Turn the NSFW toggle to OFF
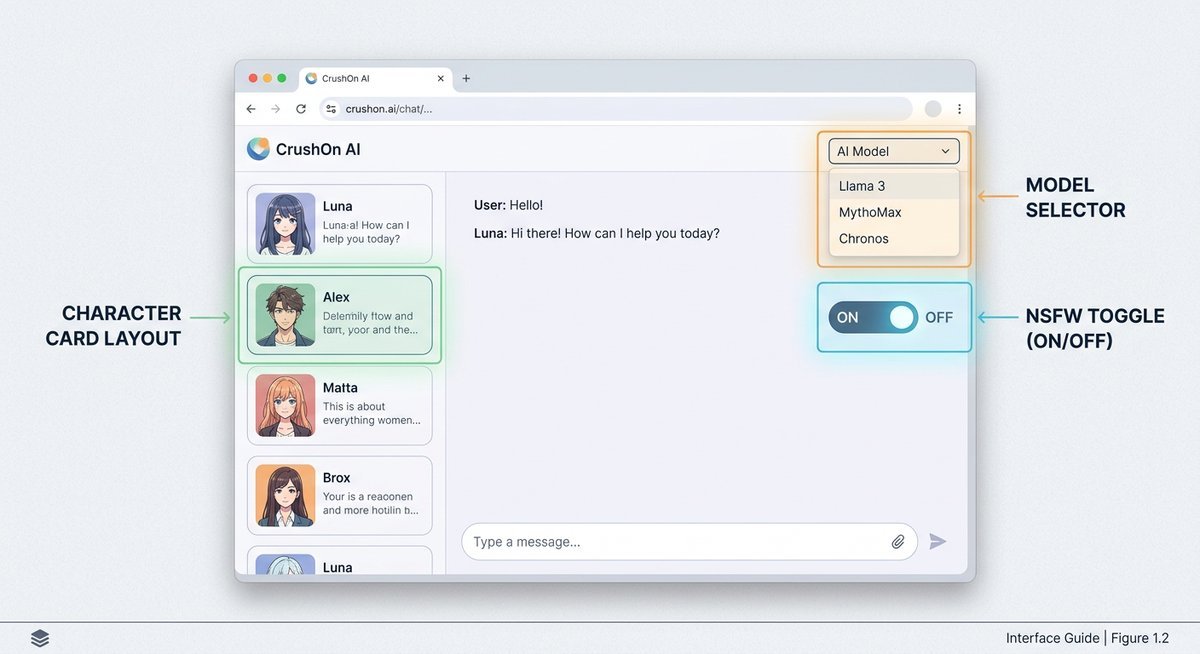The width and height of the screenshot is (1200, 654). [938, 317]
